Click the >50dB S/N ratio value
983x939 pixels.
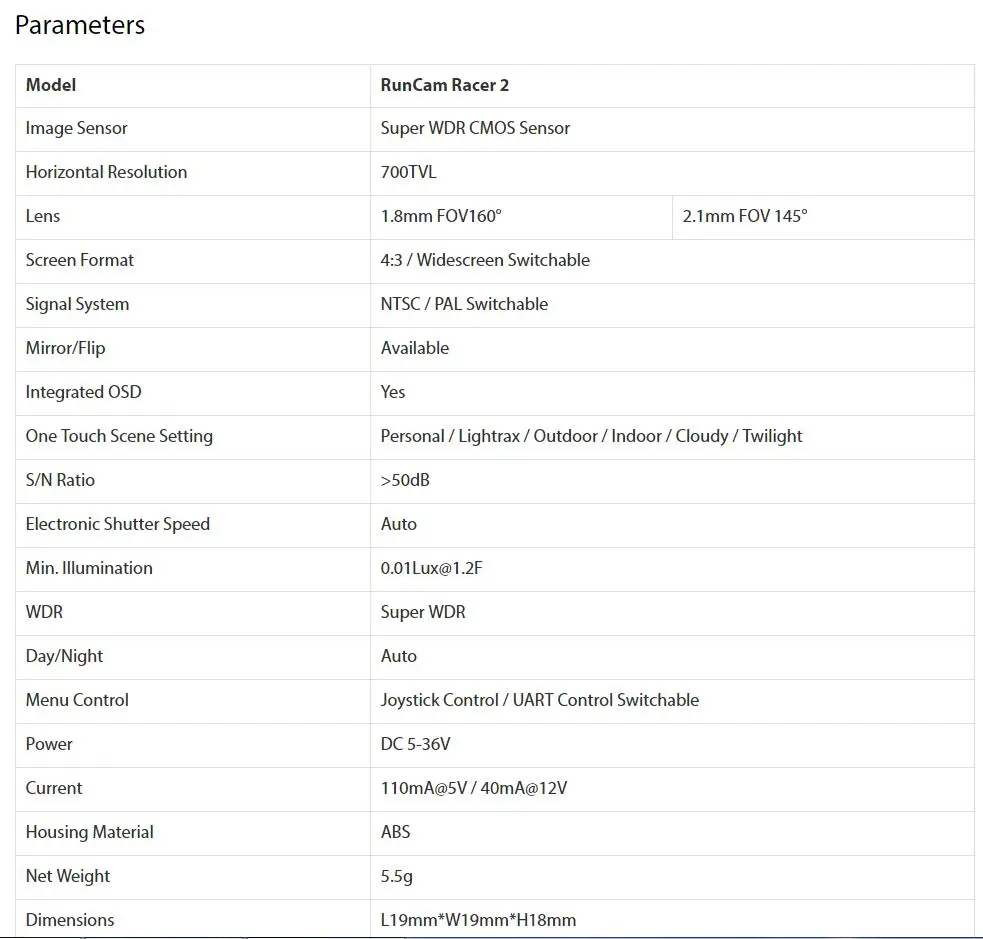(x=405, y=480)
